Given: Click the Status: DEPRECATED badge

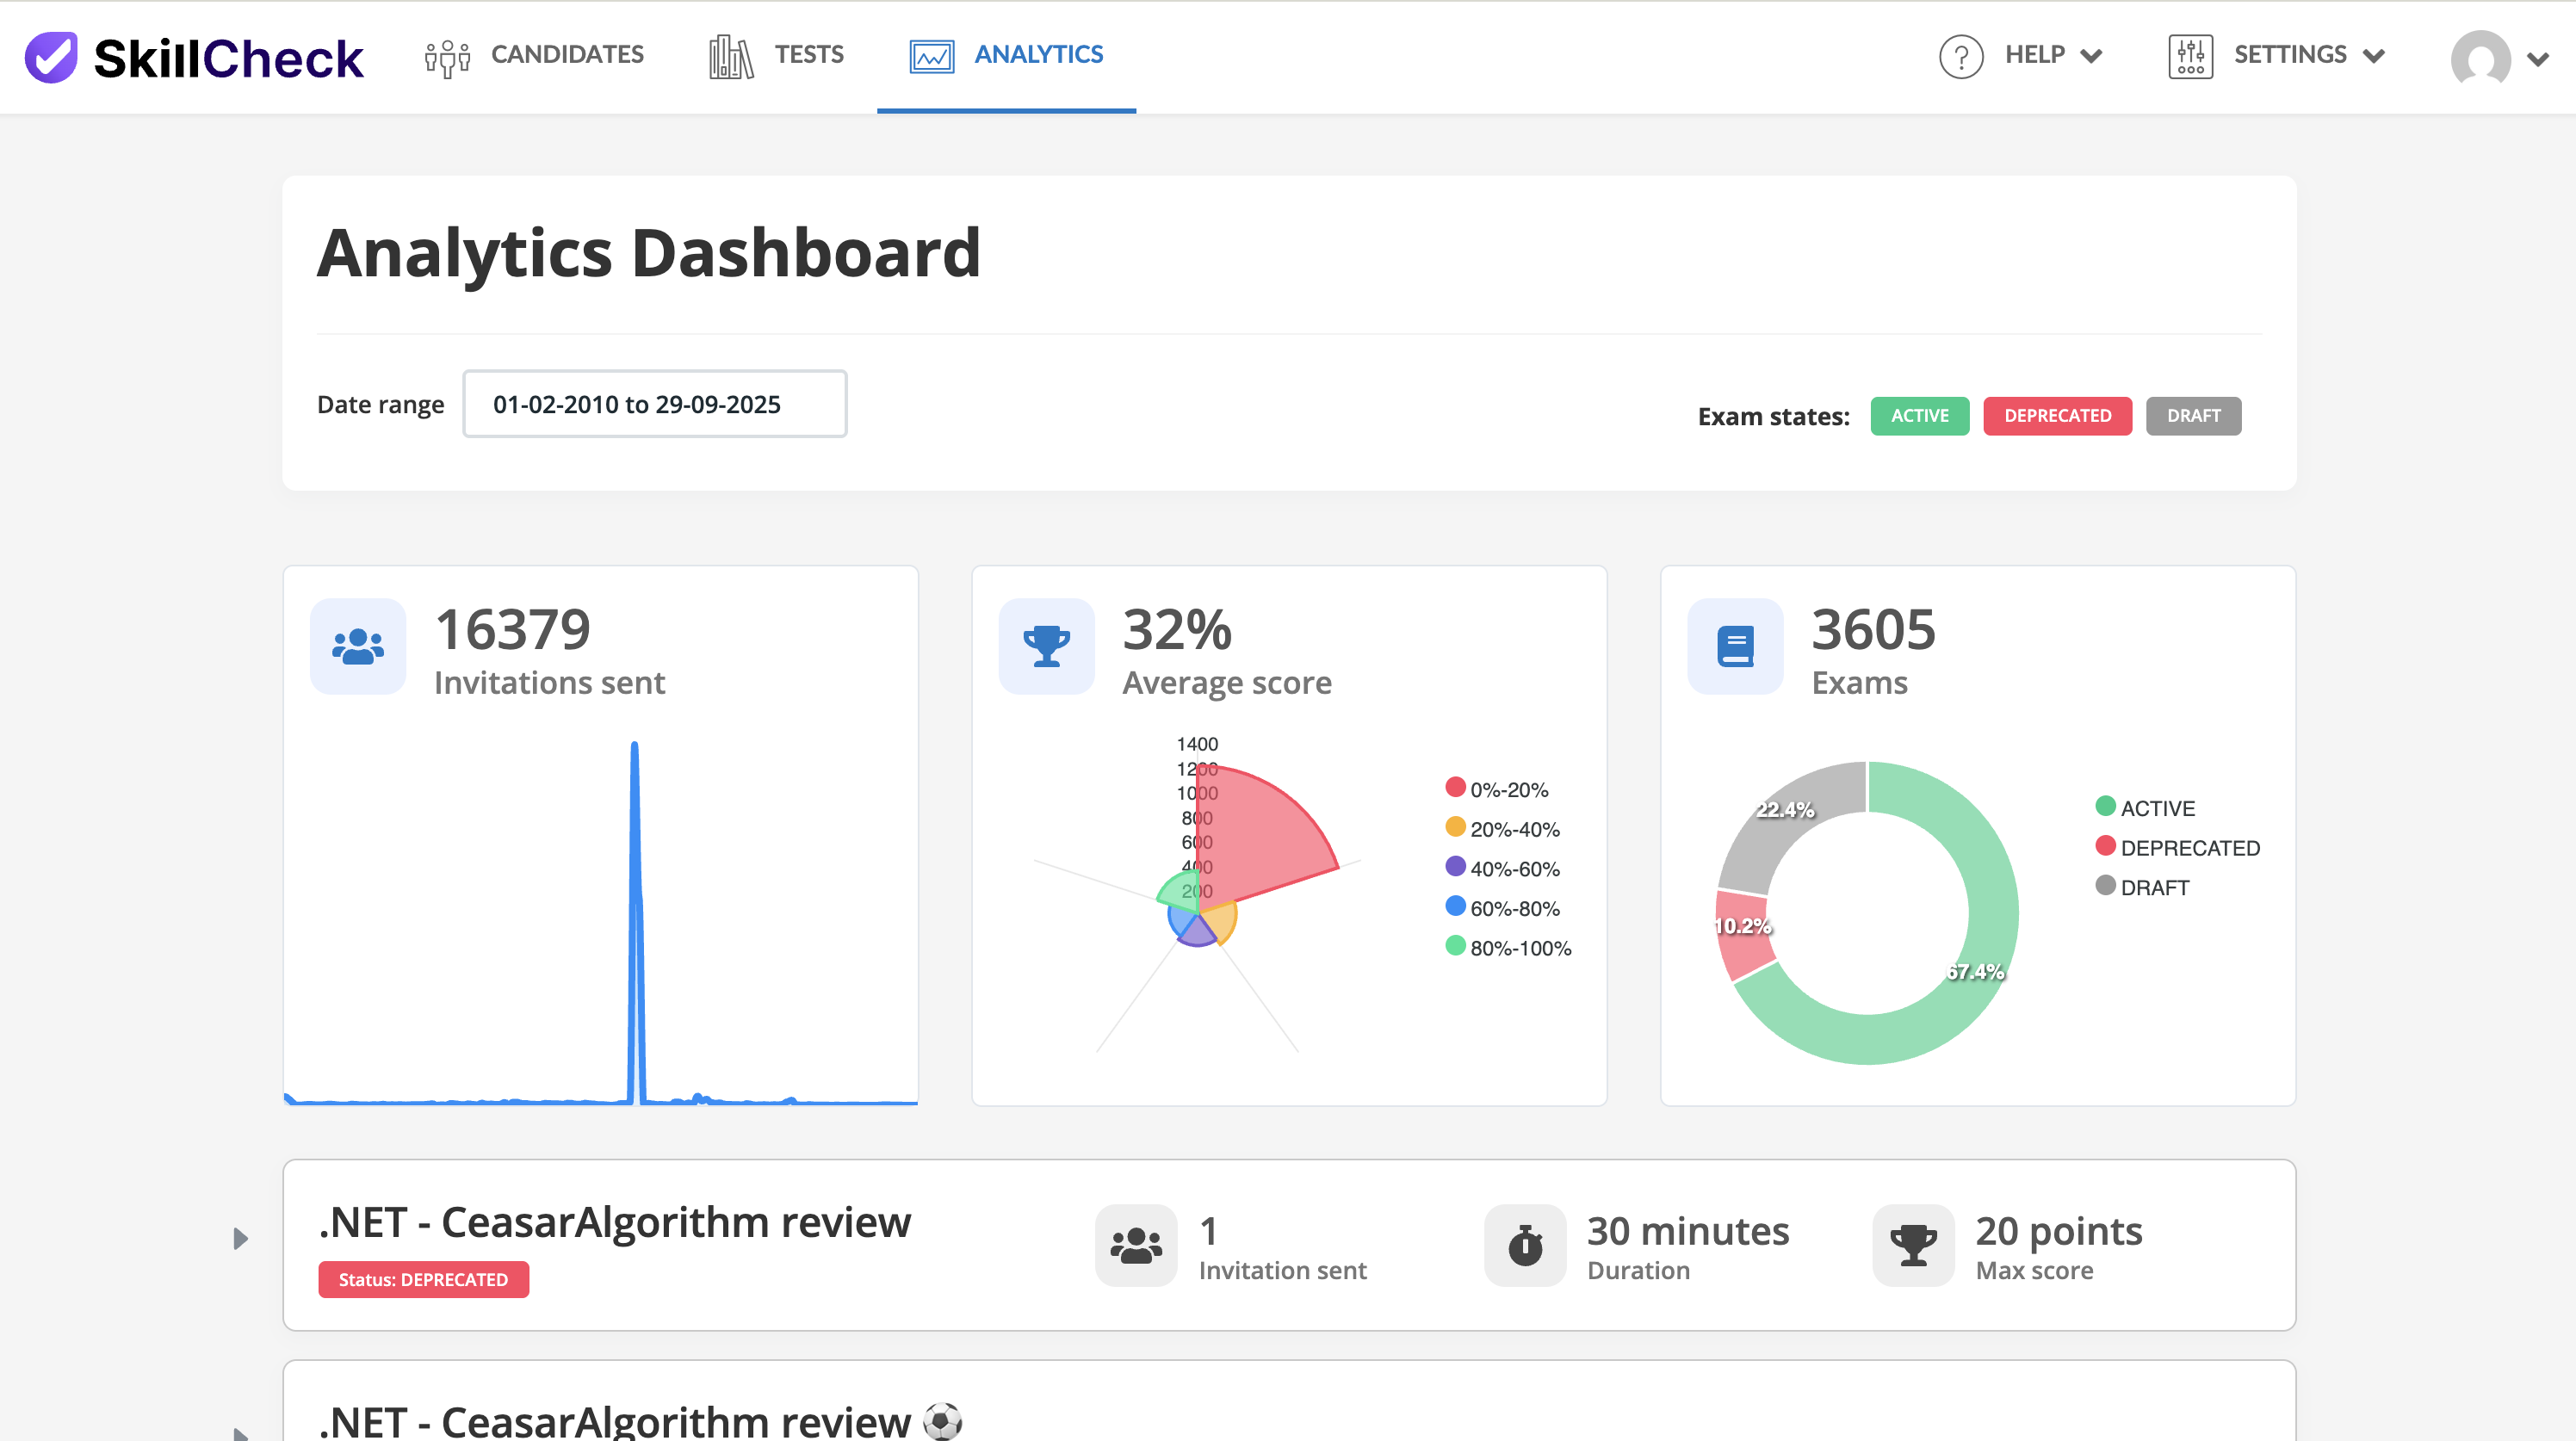Looking at the screenshot, I should tap(423, 1280).
